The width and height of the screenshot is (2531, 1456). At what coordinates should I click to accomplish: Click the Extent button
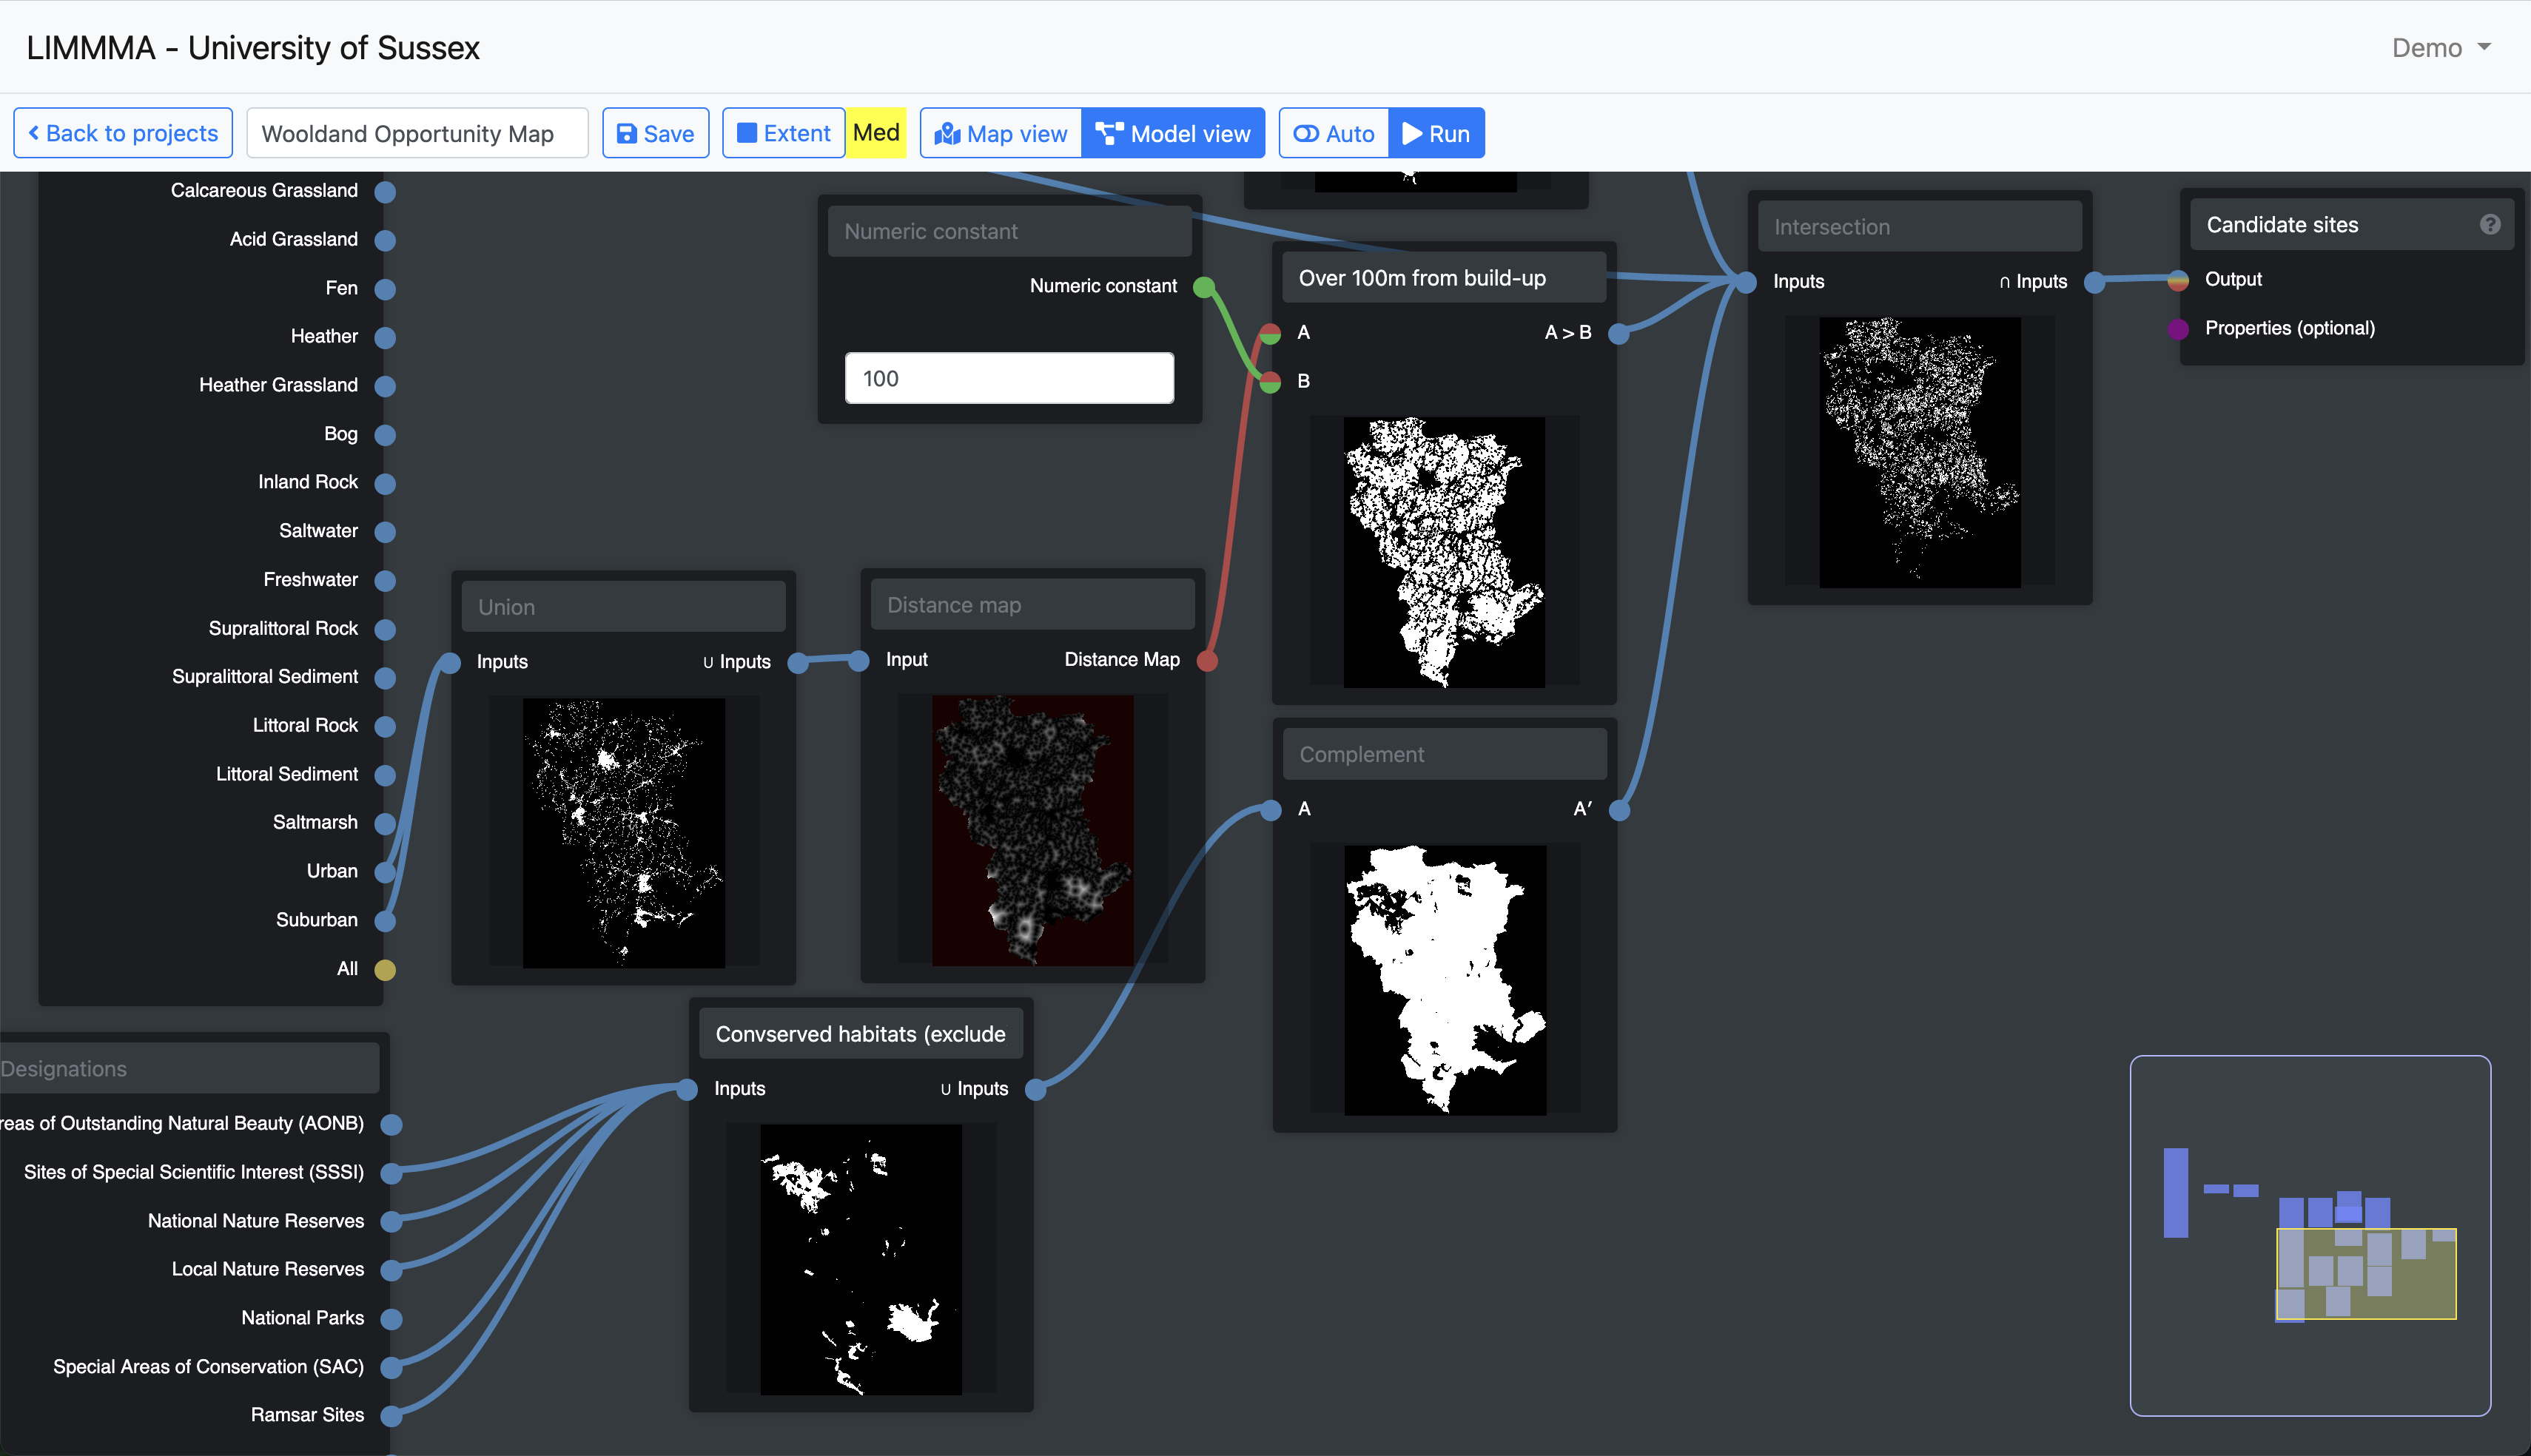point(784,134)
